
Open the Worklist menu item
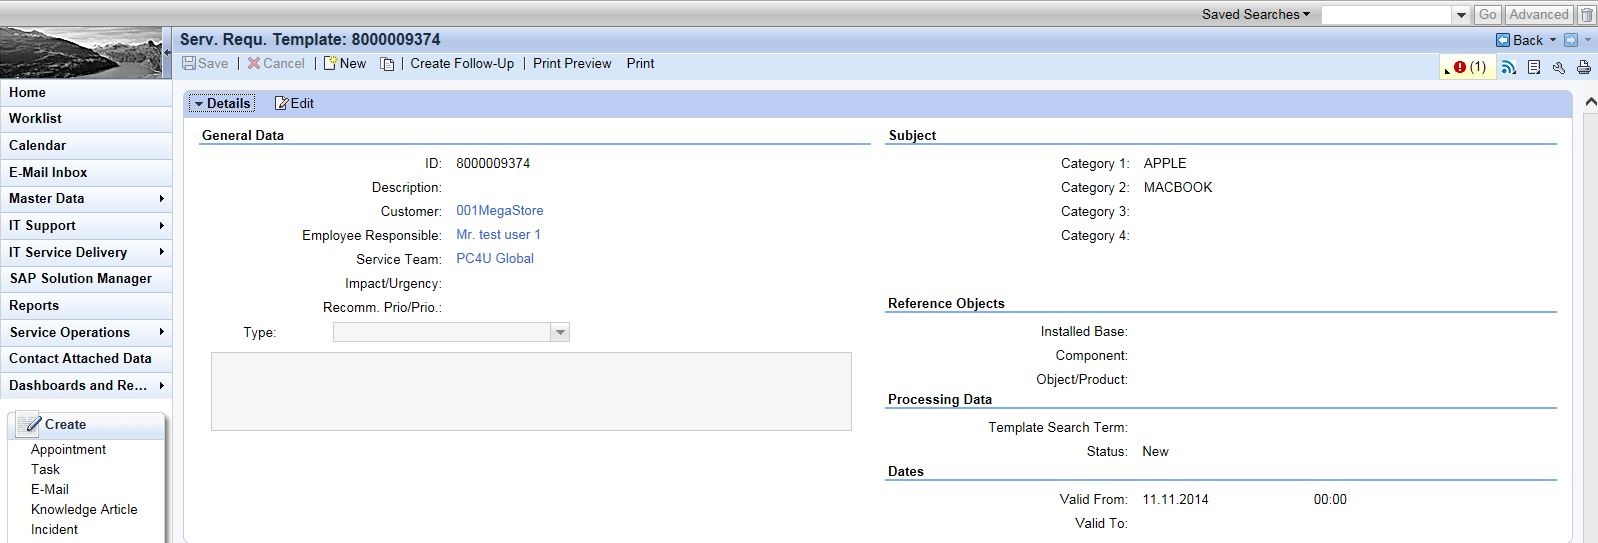[x=86, y=118]
